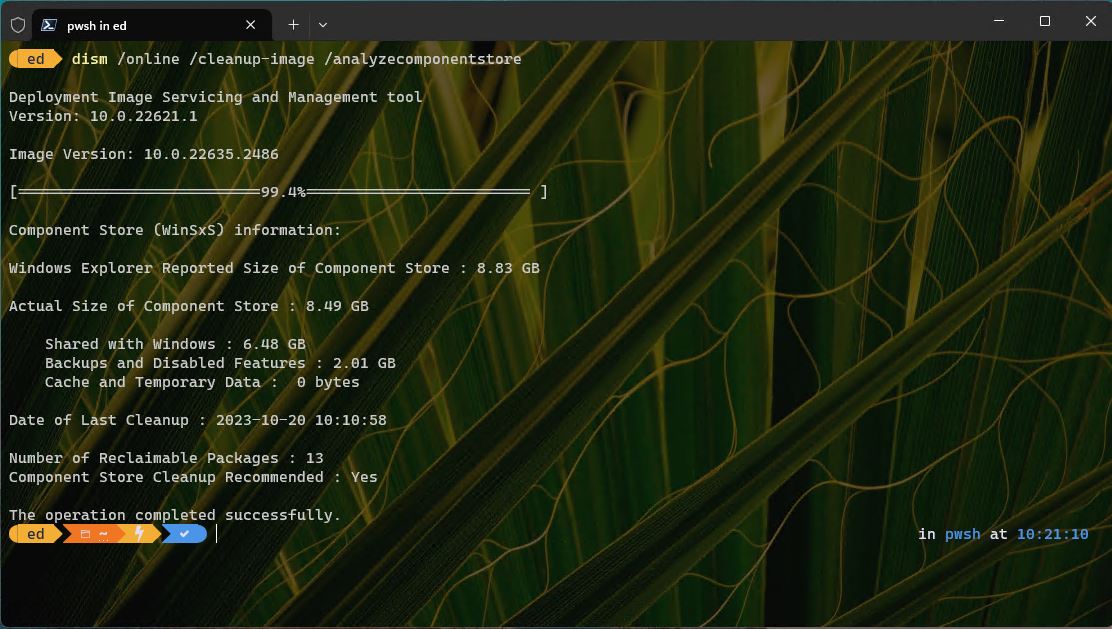Maximize the terminal window
The image size is (1112, 629).
(x=1044, y=22)
